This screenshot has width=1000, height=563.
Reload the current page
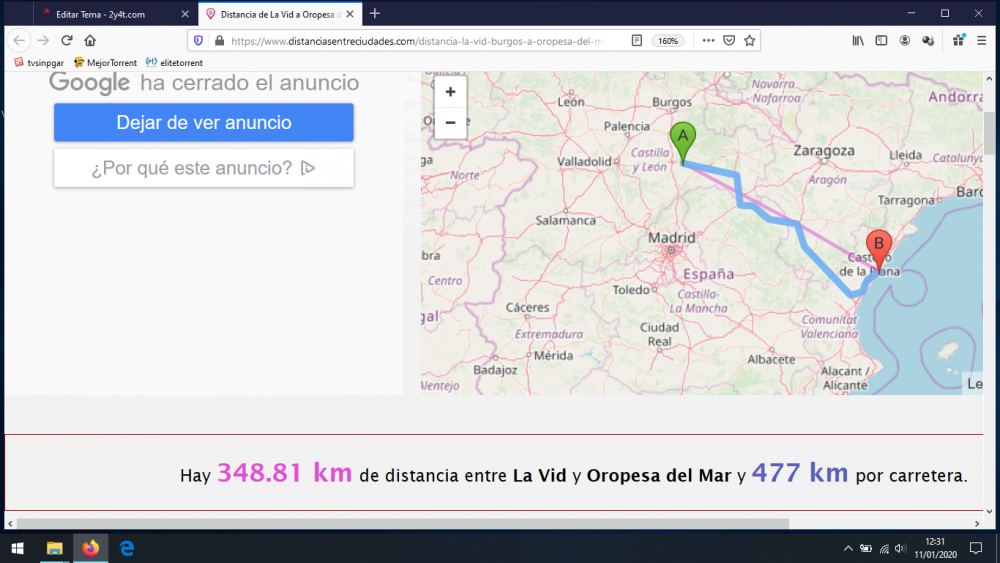pyautogui.click(x=67, y=41)
